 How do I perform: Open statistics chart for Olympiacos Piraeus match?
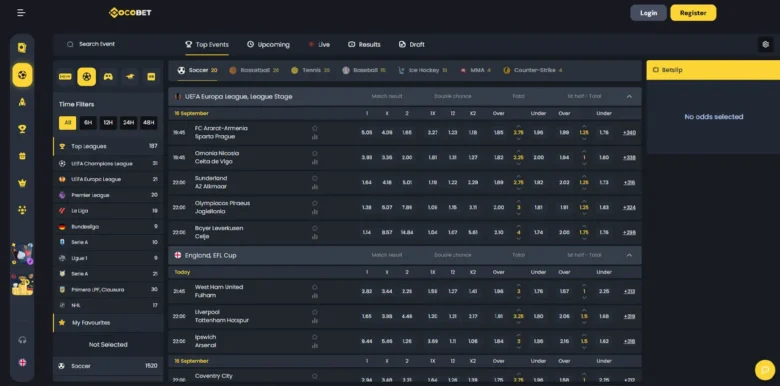[x=314, y=212]
